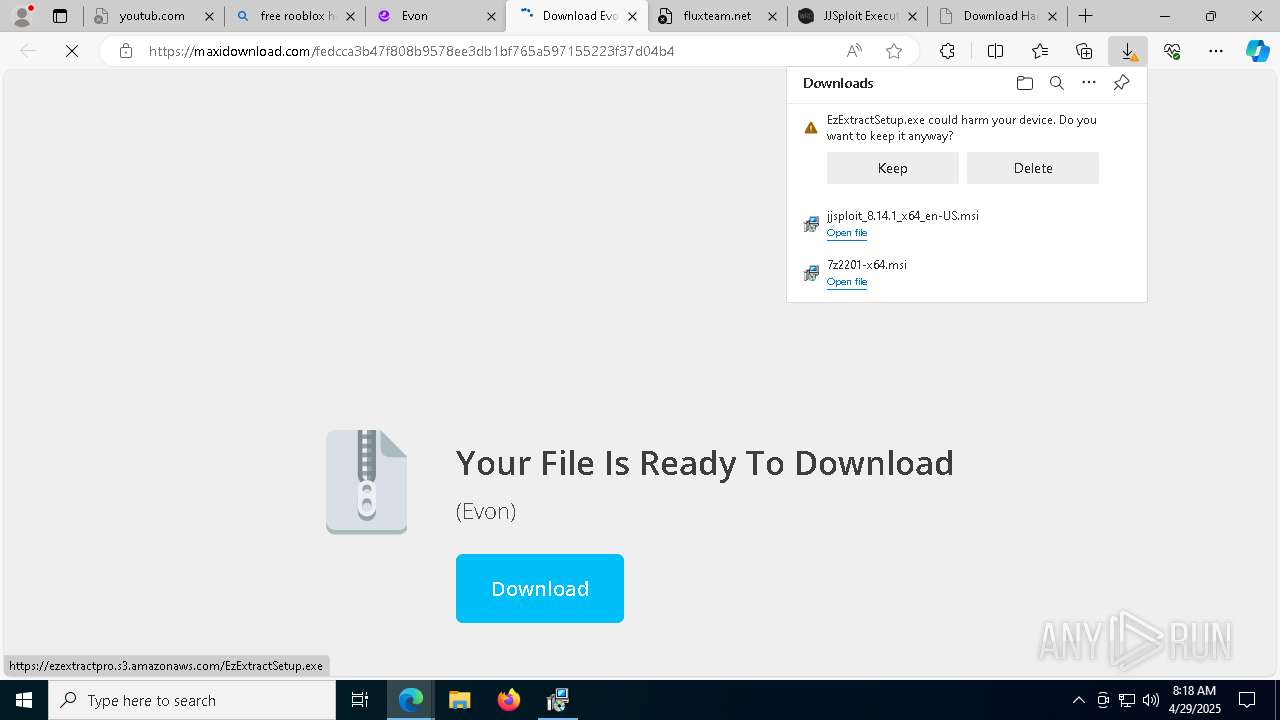Image resolution: width=1280 pixels, height=720 pixels.
Task: Open file link for jjsploit_8.14.1_x64_en-US.msi
Action: [847, 233]
